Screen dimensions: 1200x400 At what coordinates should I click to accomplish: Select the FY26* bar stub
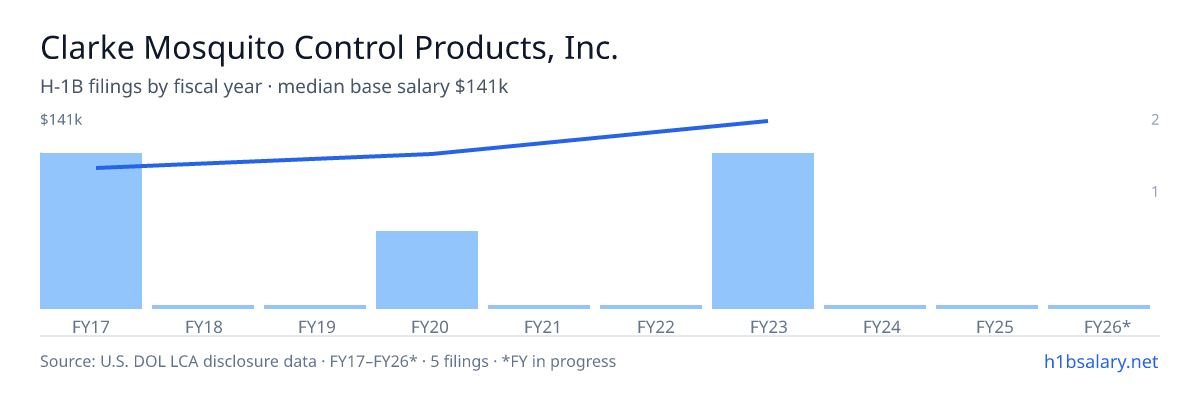(1099, 307)
